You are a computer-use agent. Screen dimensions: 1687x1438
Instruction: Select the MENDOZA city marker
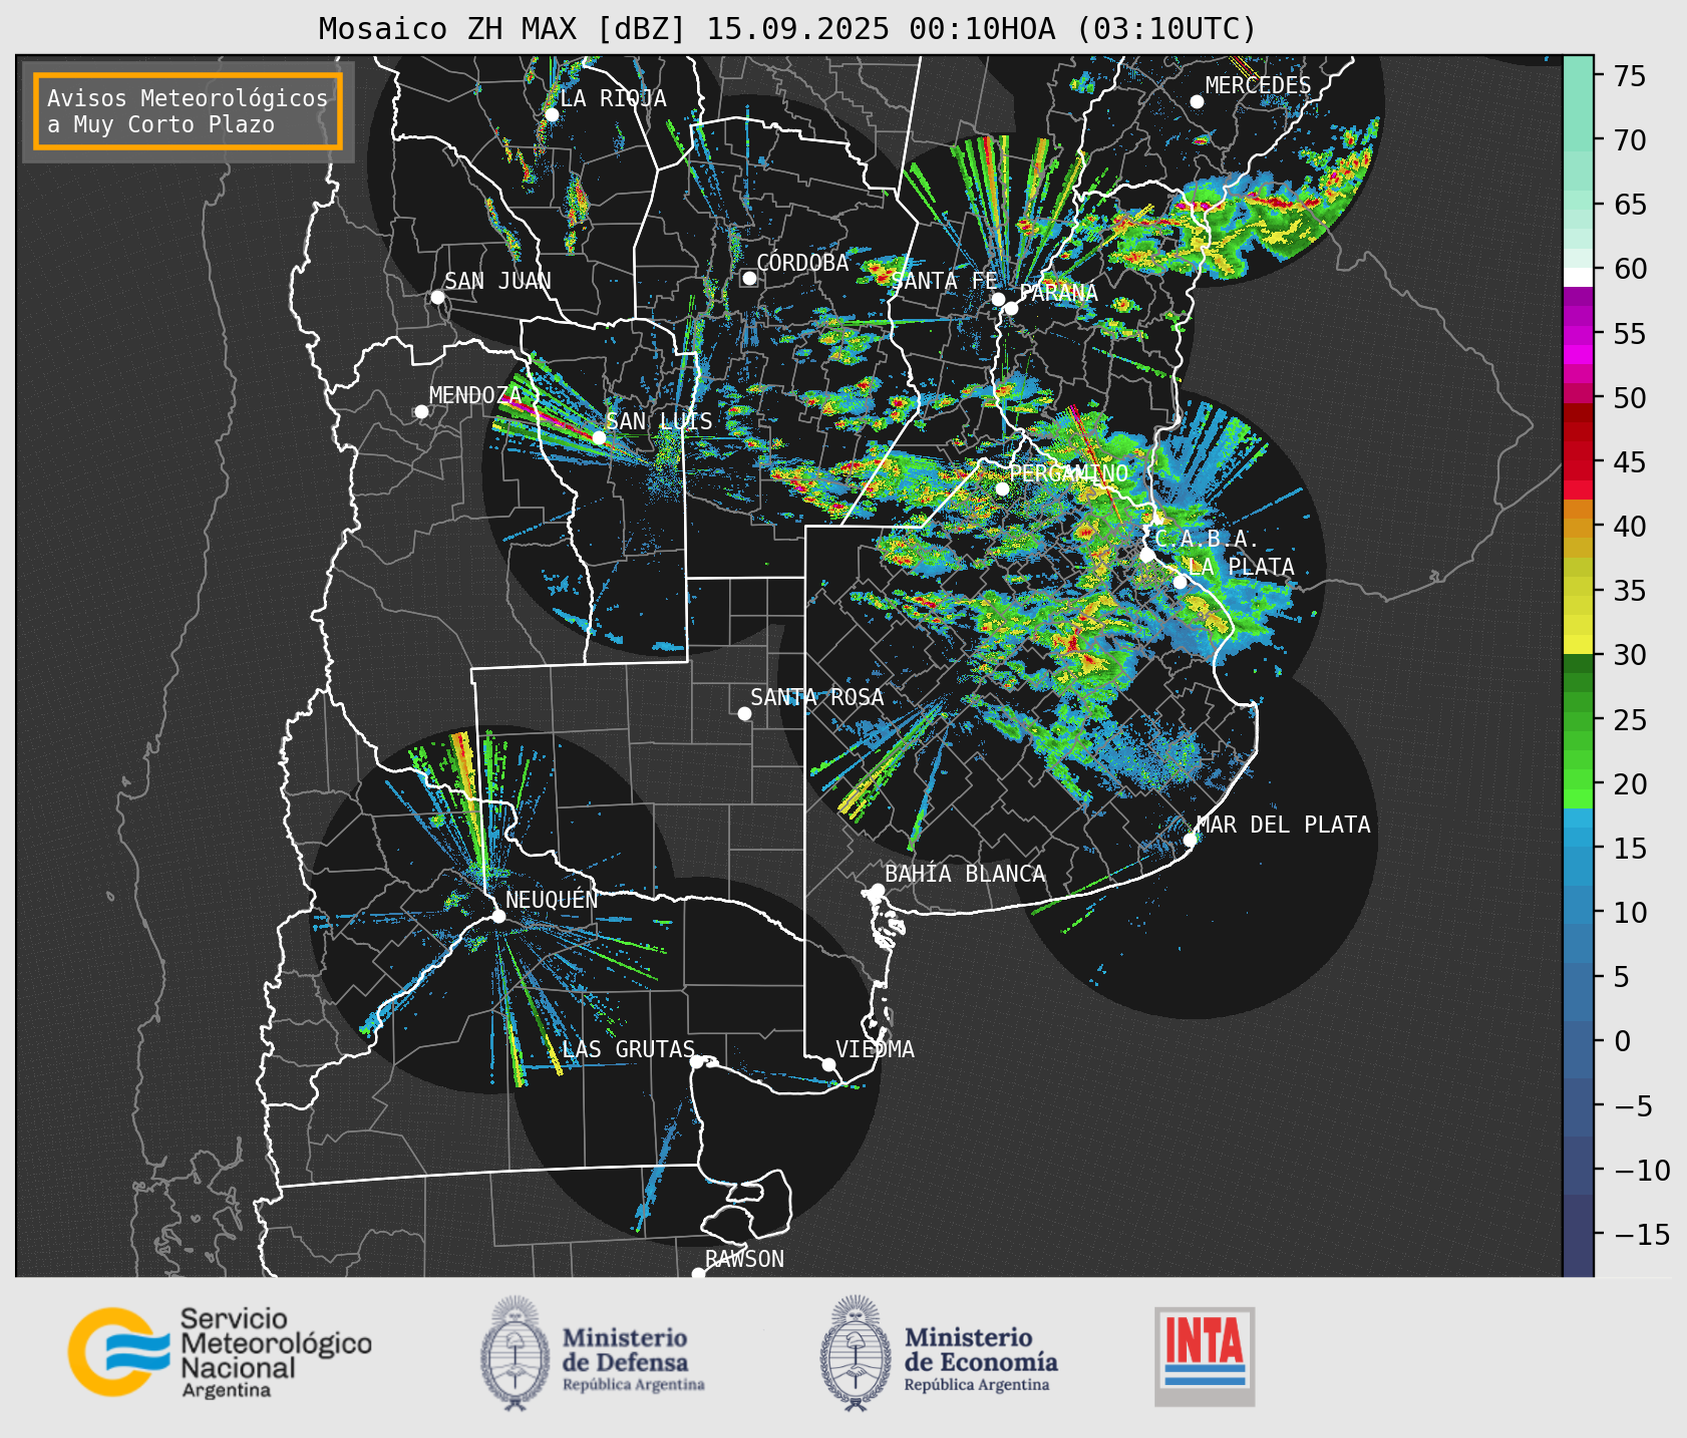[x=421, y=412]
